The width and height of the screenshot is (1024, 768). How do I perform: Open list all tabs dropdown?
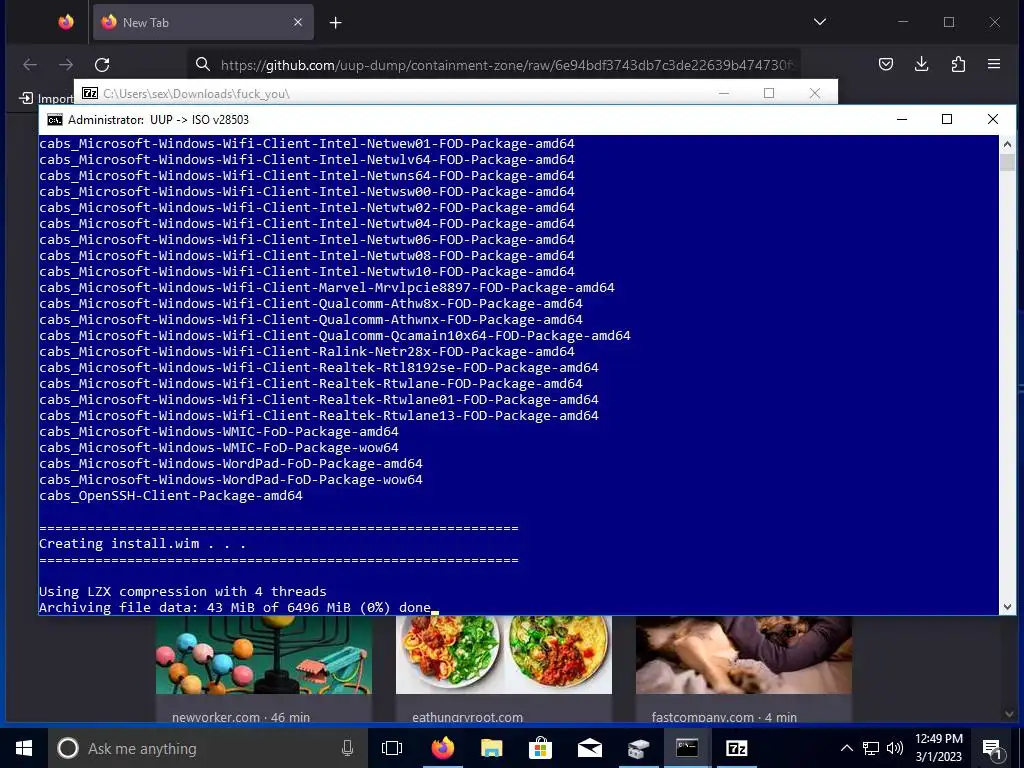pyautogui.click(x=820, y=22)
